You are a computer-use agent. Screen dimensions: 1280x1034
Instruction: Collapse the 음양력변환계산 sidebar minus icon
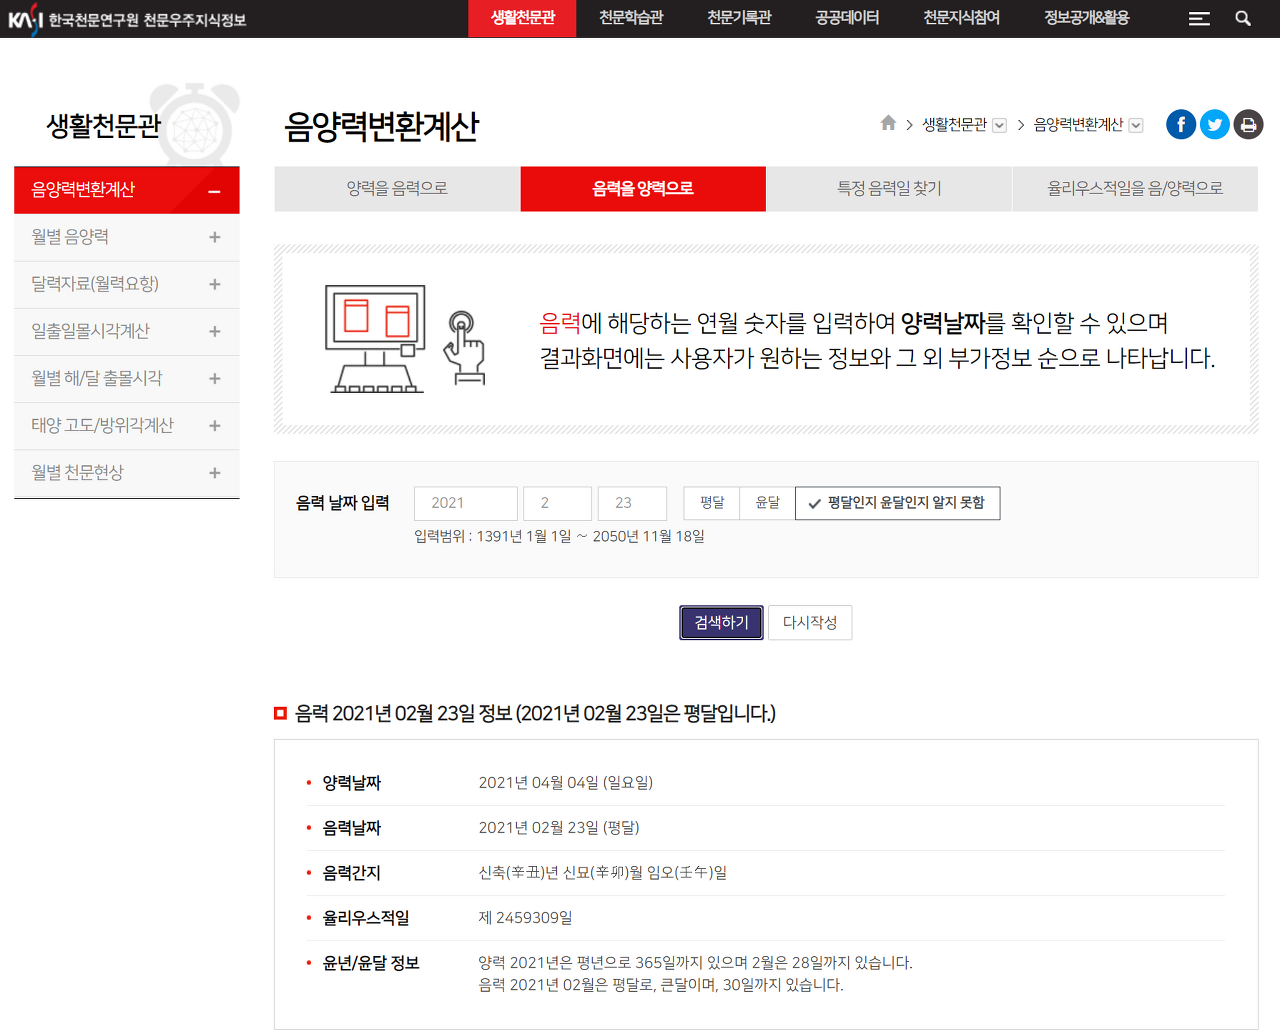[214, 191]
